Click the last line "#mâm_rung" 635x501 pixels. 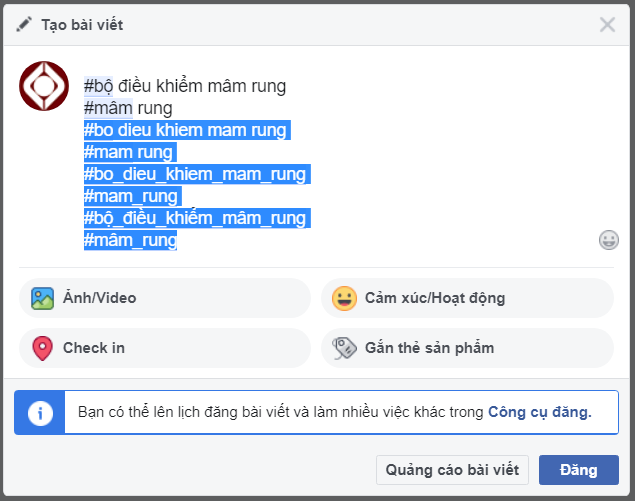tap(131, 240)
